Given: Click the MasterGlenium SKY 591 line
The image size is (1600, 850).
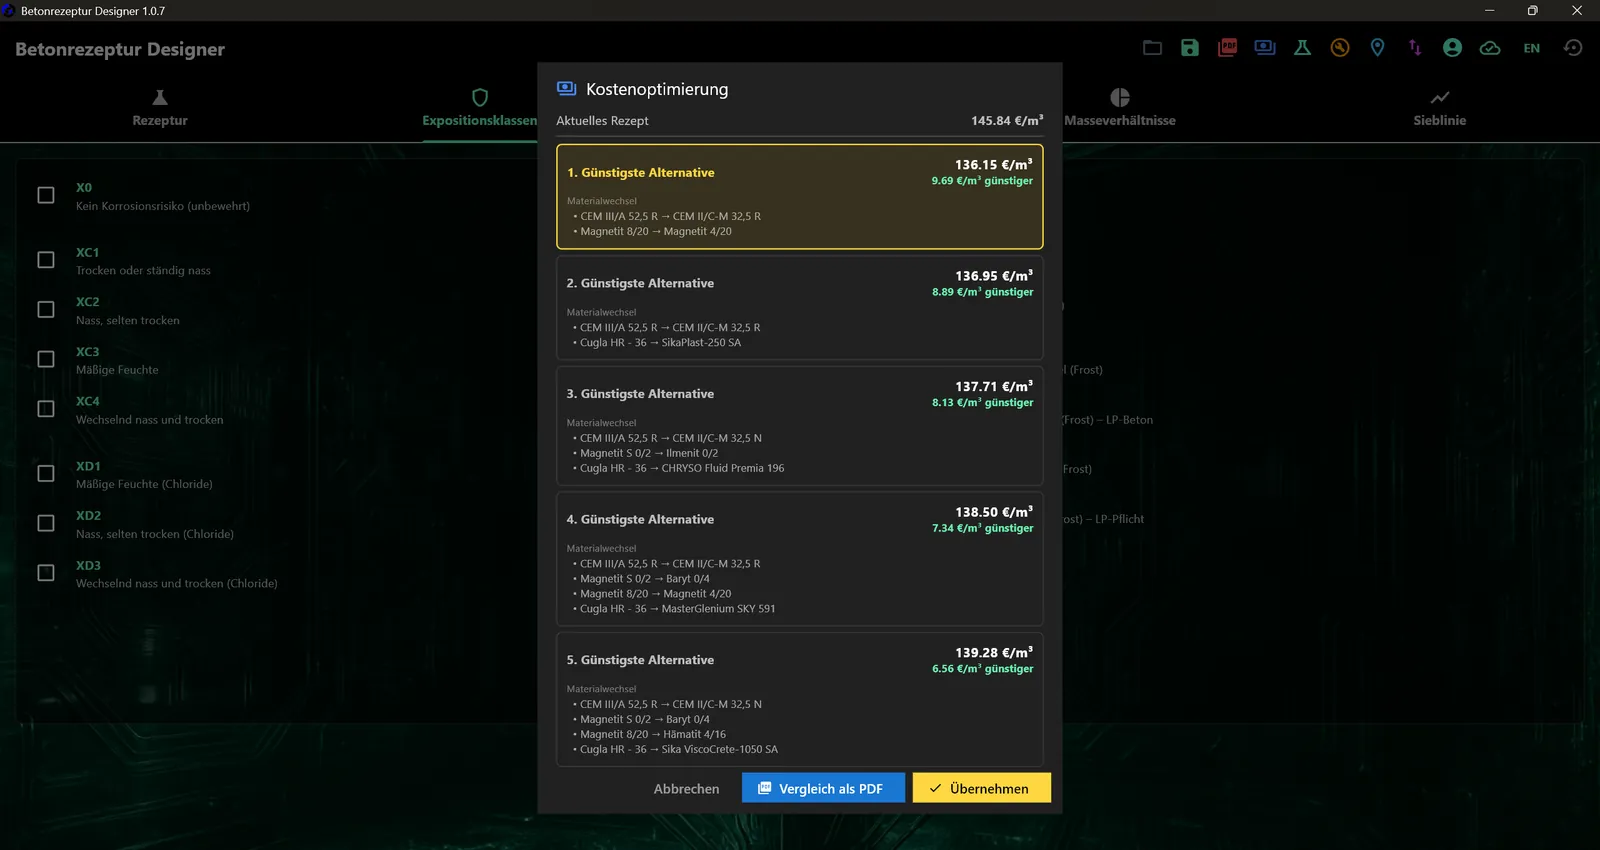Looking at the screenshot, I should pos(674,609).
